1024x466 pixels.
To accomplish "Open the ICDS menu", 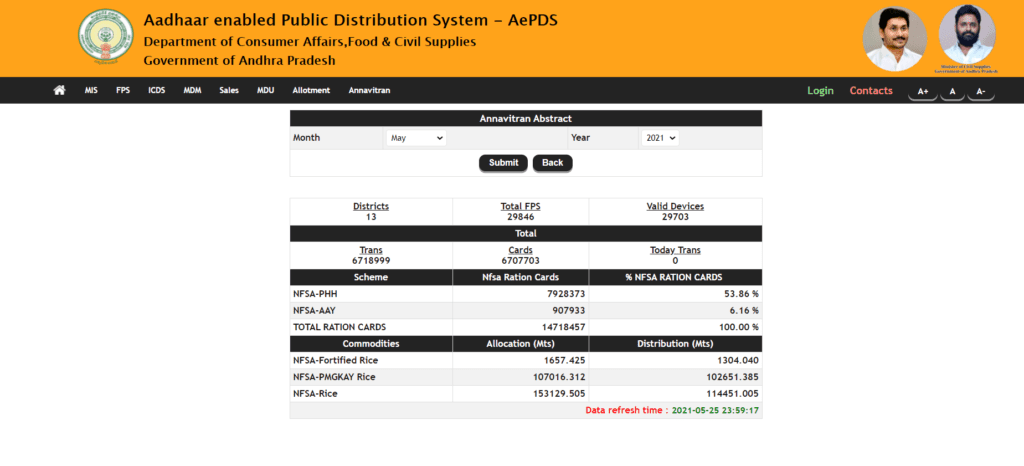I will point(157,91).
